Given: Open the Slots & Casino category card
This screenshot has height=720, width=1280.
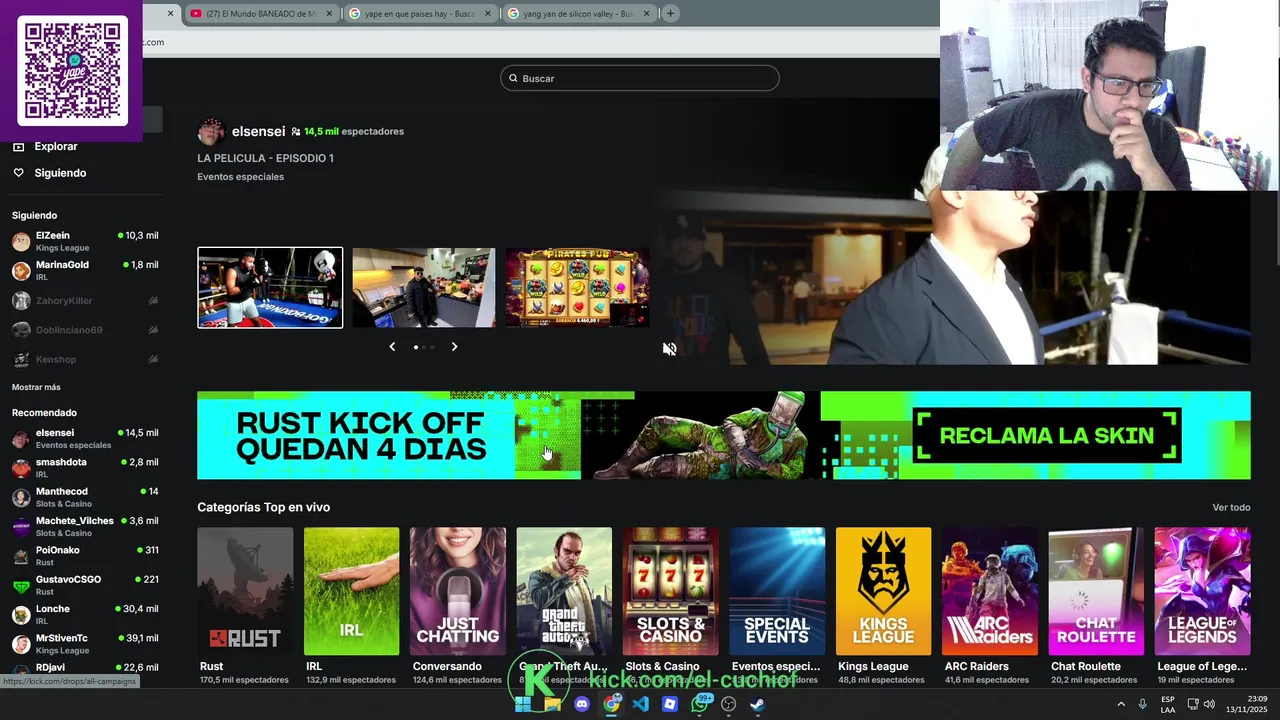Looking at the screenshot, I should tap(670, 591).
